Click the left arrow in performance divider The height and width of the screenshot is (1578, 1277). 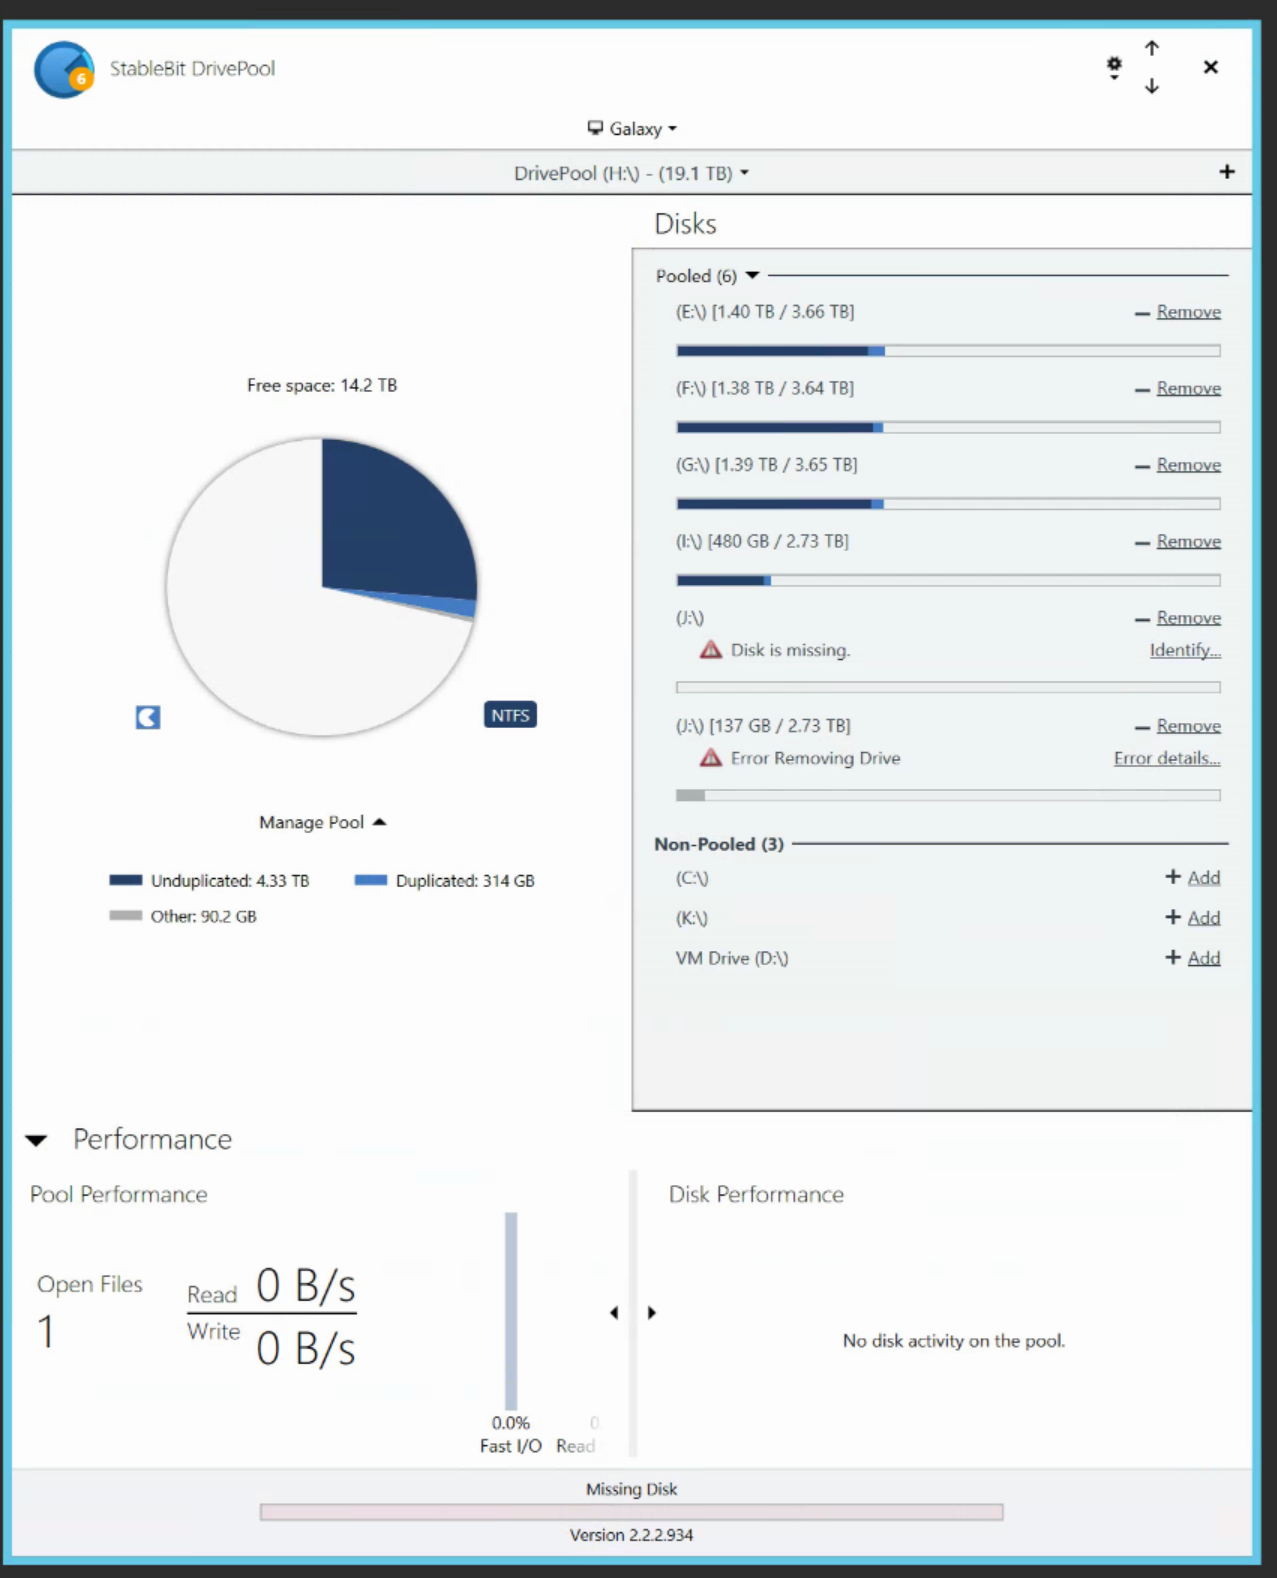614,1312
